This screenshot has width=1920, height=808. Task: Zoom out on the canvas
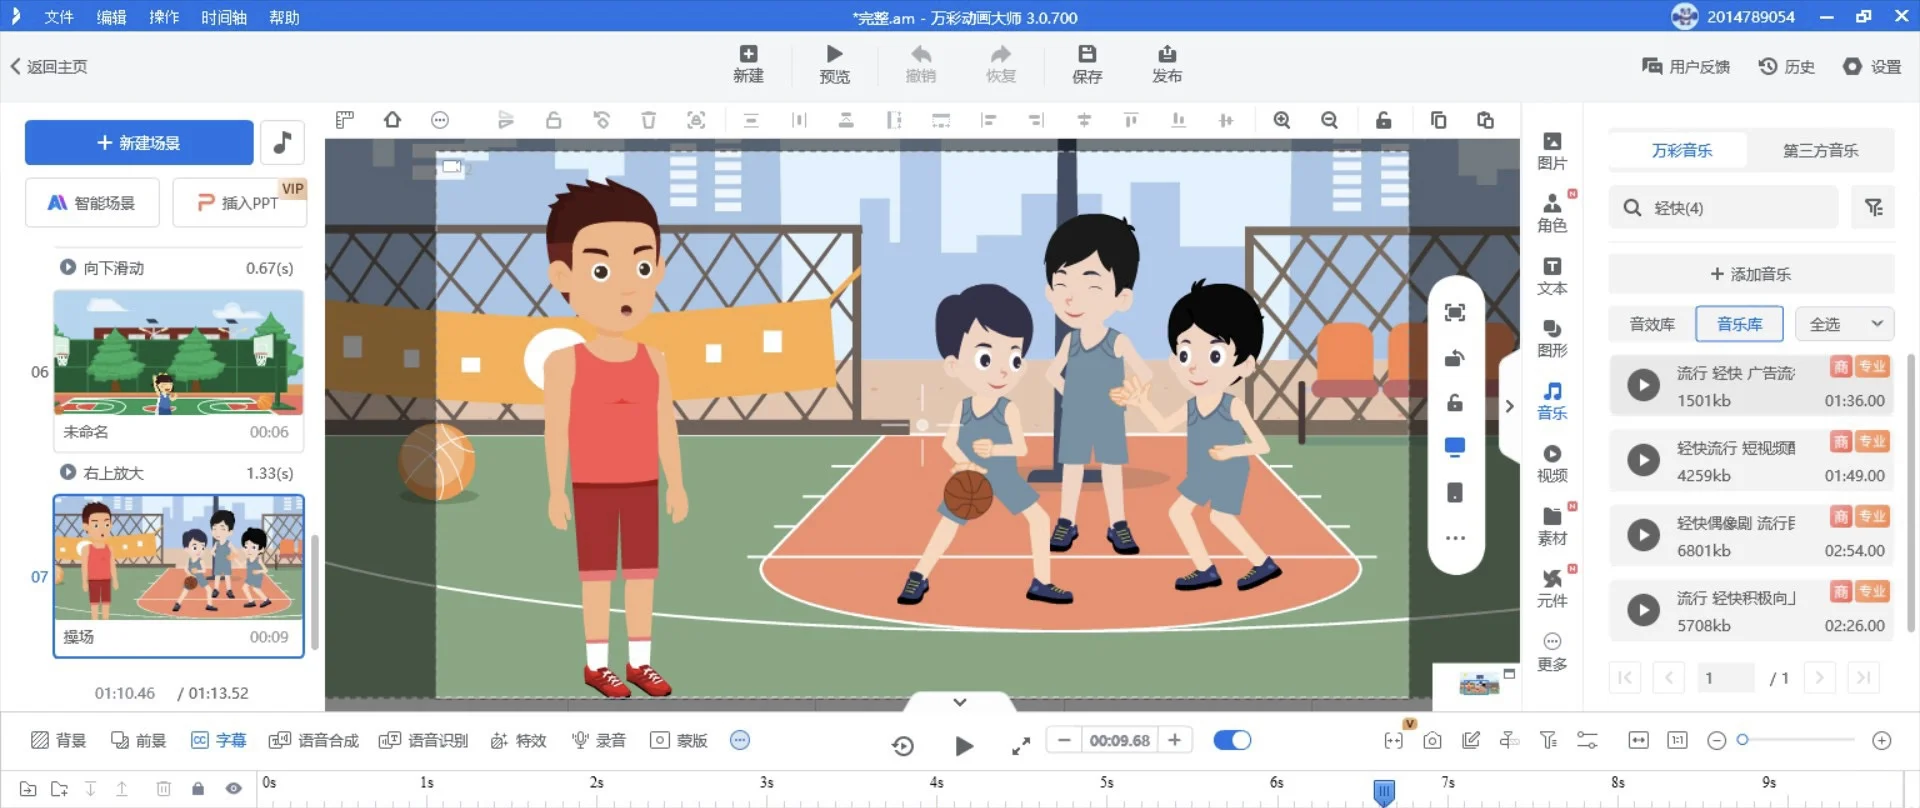(1329, 120)
